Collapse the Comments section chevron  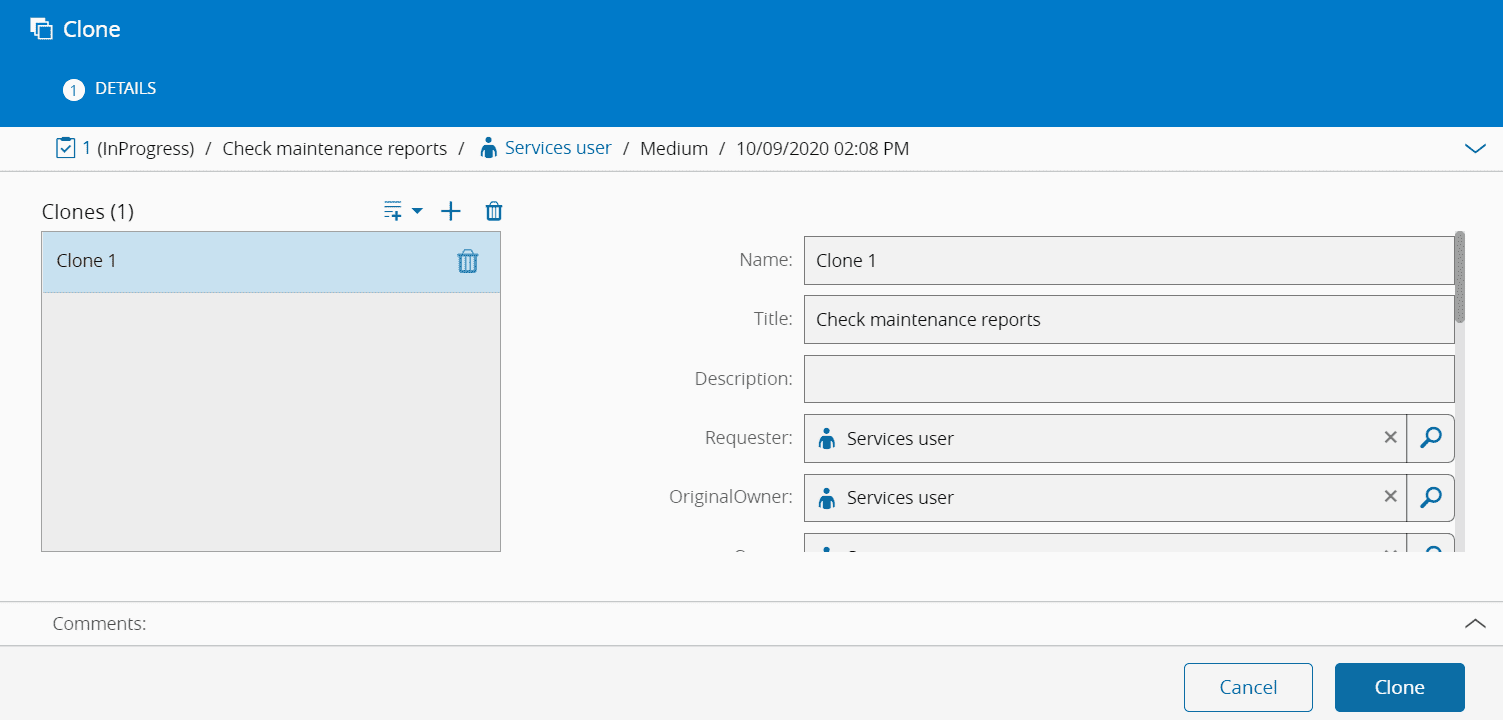(x=1475, y=623)
